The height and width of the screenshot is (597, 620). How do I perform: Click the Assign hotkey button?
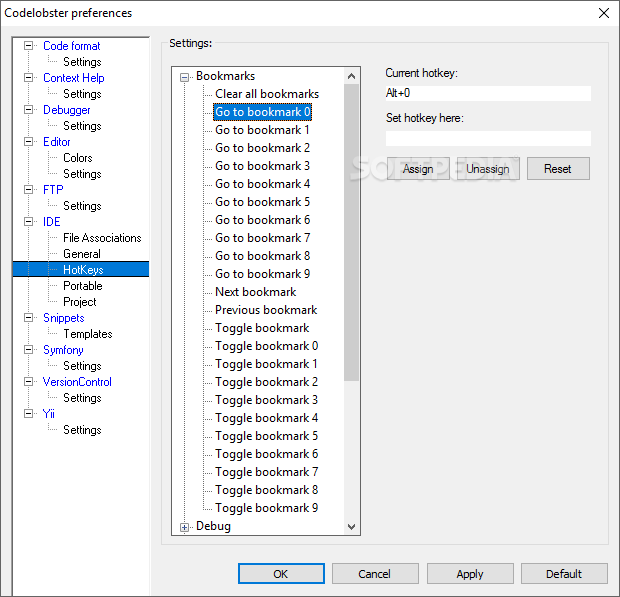418,169
